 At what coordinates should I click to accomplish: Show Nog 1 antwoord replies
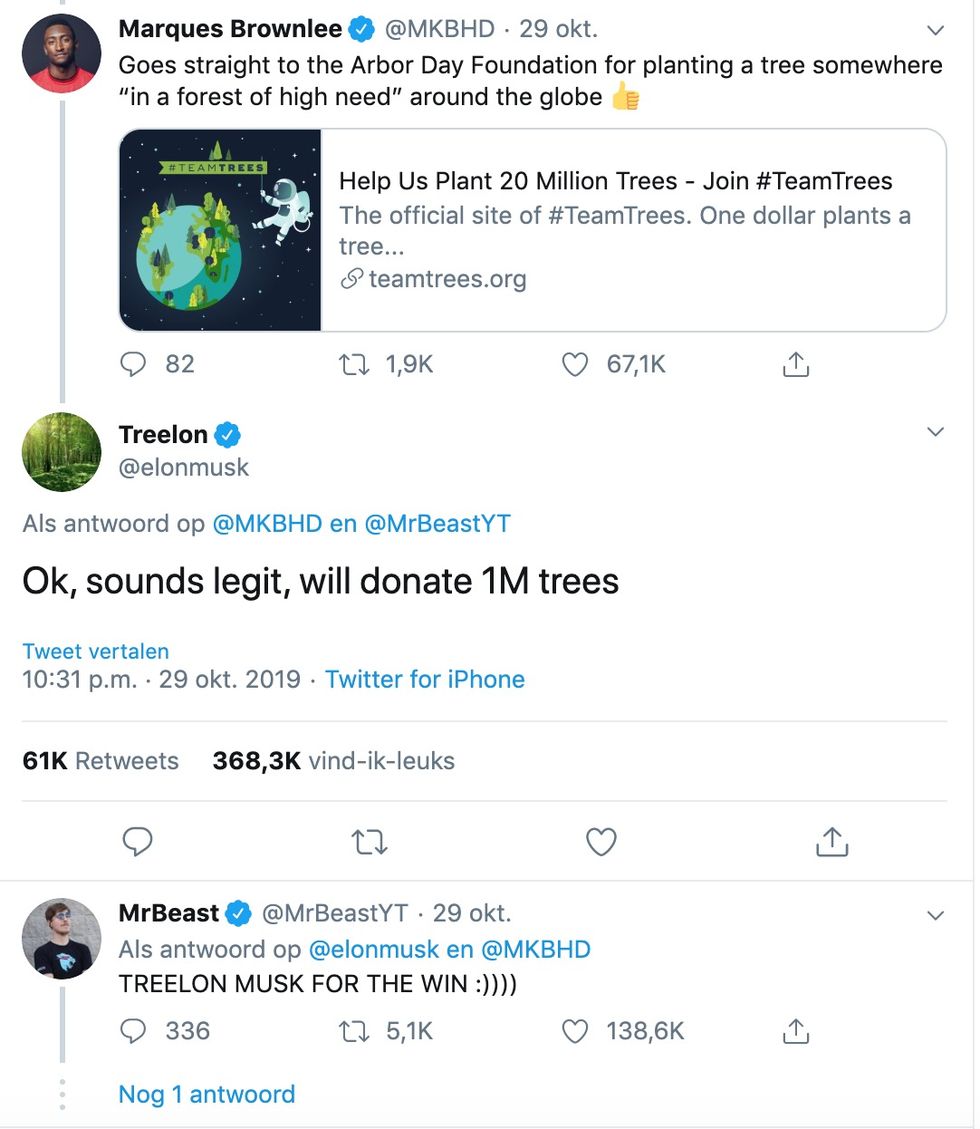click(x=207, y=1094)
